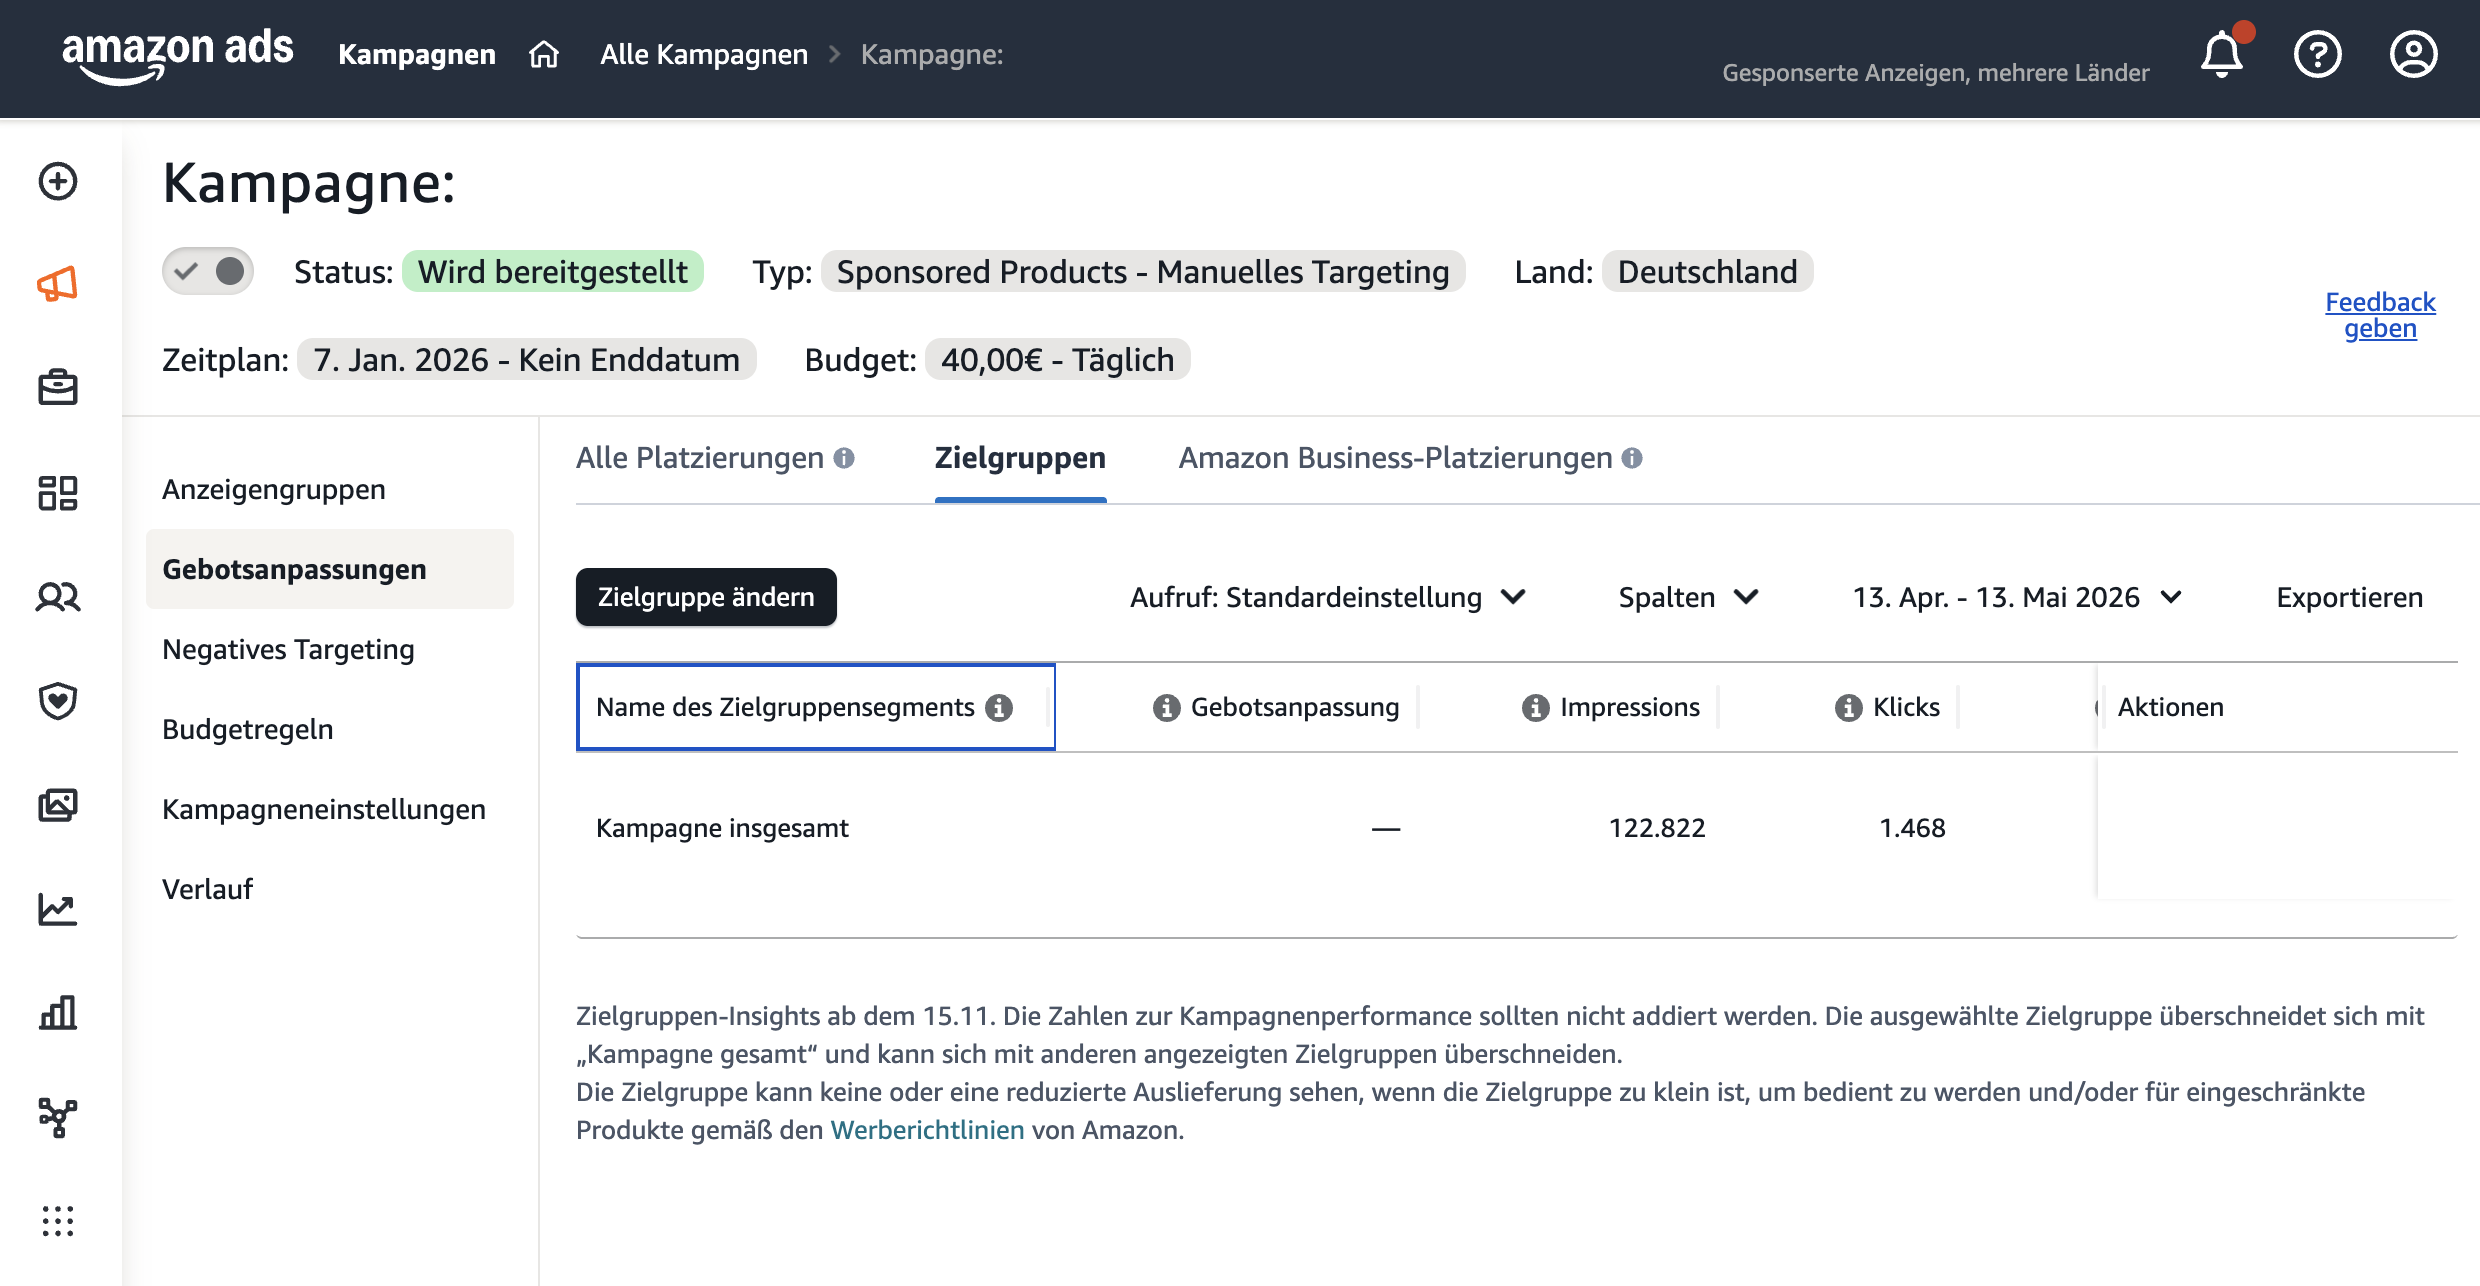Click the 122.822 impressions value
This screenshot has width=2480, height=1286.
click(x=1657, y=828)
